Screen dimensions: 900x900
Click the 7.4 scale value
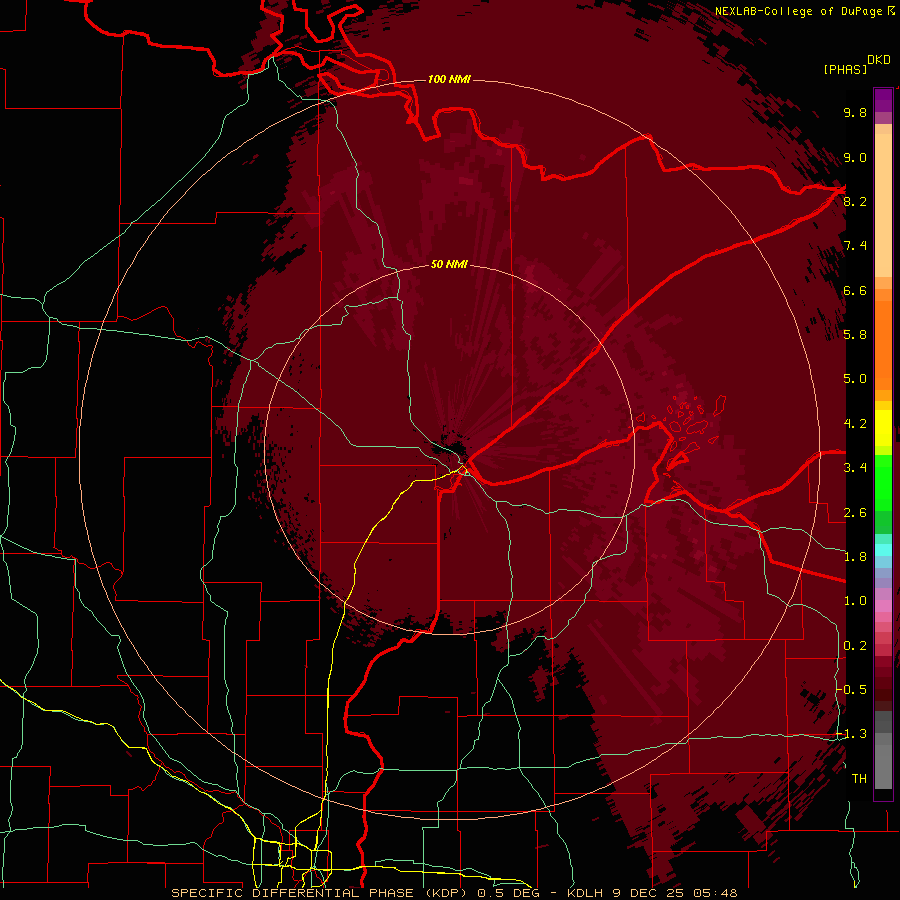(x=855, y=246)
